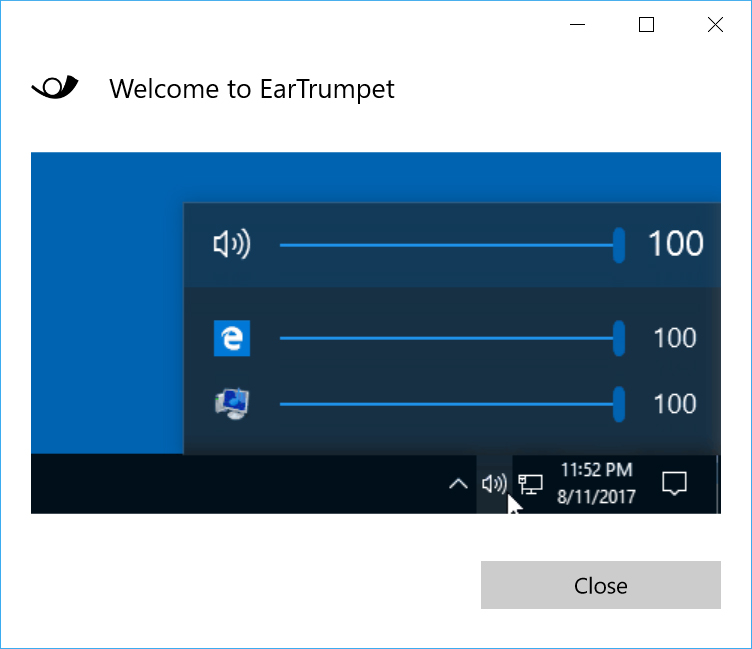The image size is (752, 649).
Task: Click the system sounds volume value 100
Action: [x=675, y=404]
